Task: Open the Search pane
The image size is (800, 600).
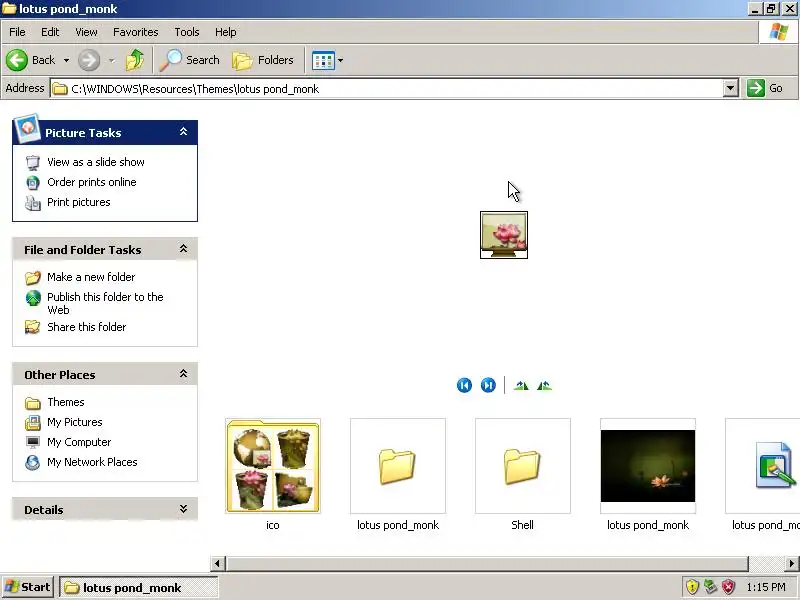Action: coord(190,60)
